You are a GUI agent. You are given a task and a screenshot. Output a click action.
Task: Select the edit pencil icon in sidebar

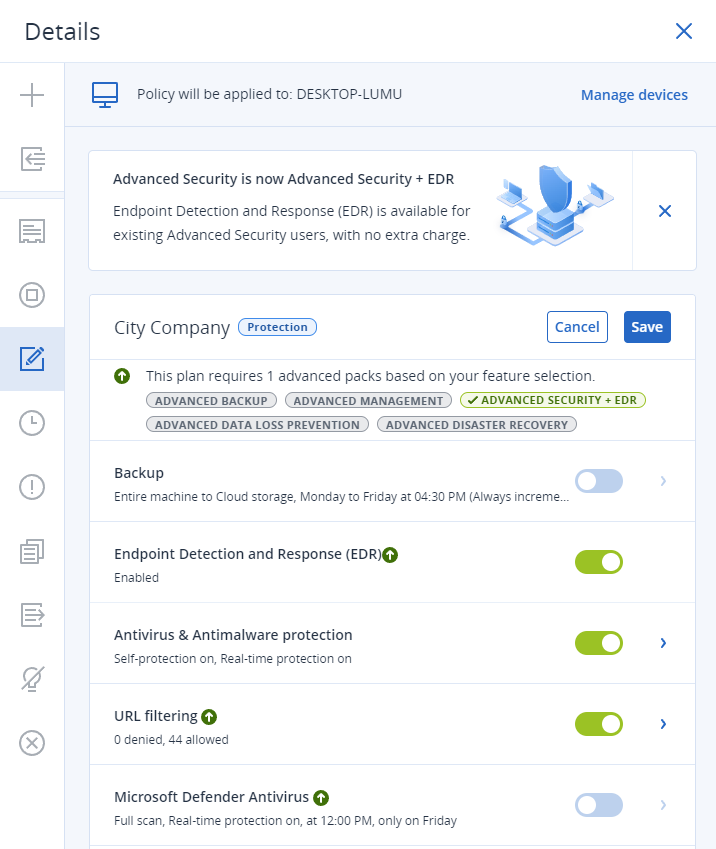[x=32, y=358]
